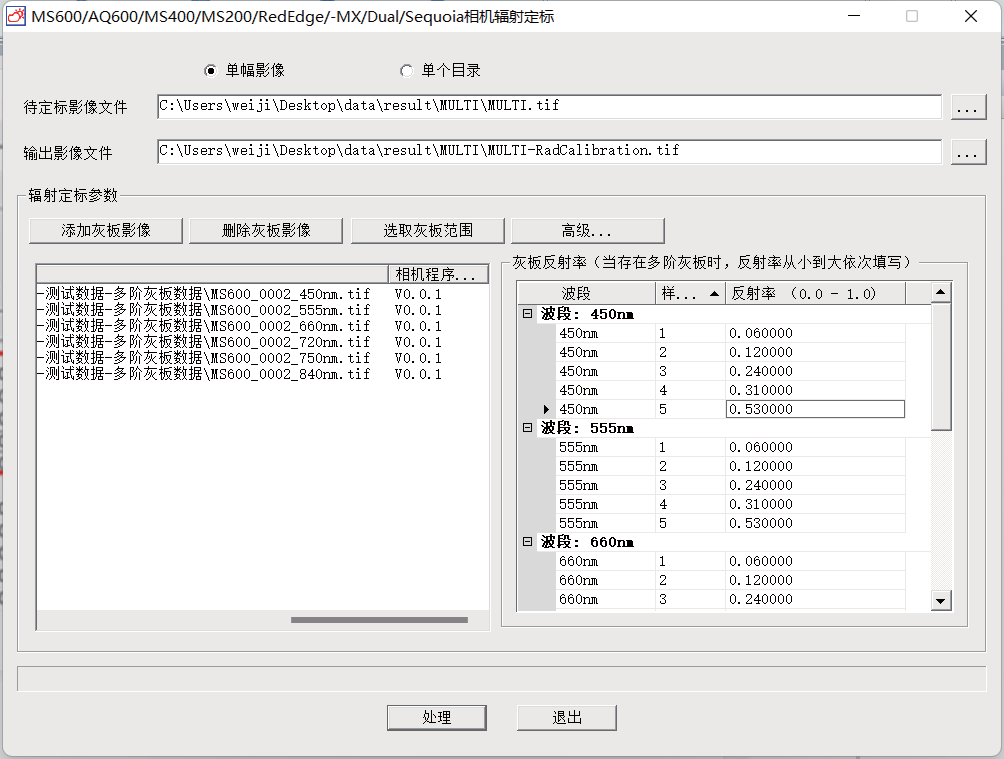The image size is (1004, 759).
Task: Click the sort arrow in the 样... column header
Action: [x=714, y=294]
